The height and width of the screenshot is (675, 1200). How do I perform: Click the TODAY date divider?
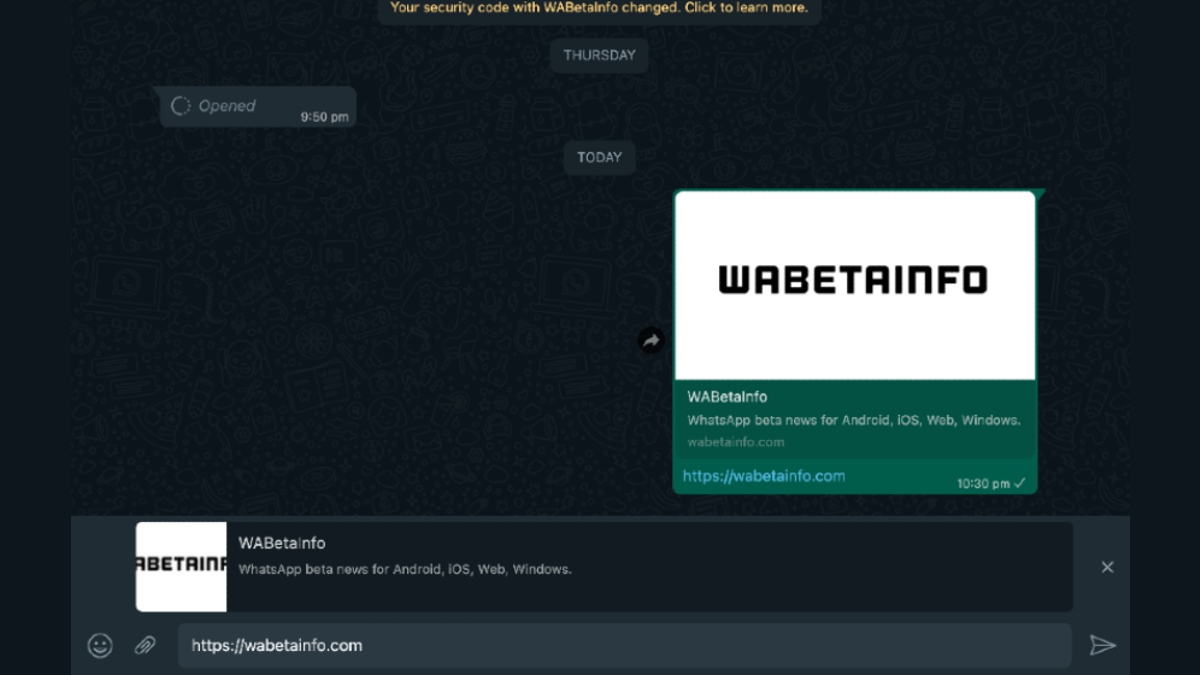599,157
